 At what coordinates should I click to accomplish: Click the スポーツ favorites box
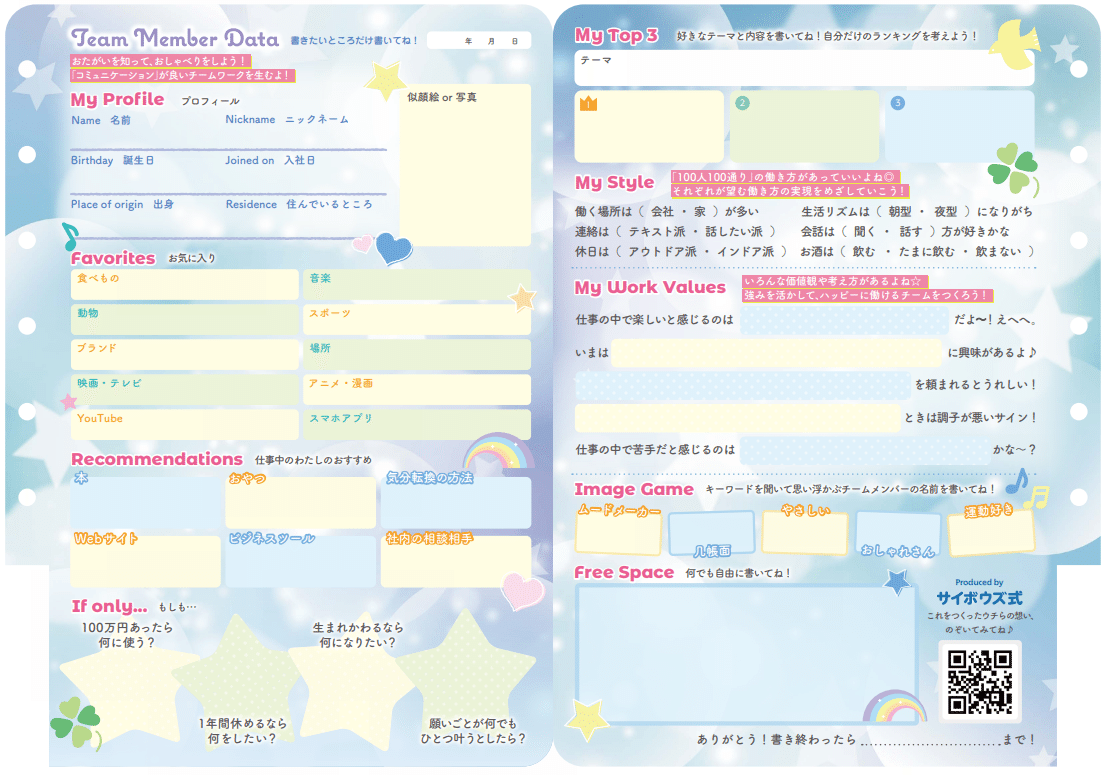tap(417, 319)
